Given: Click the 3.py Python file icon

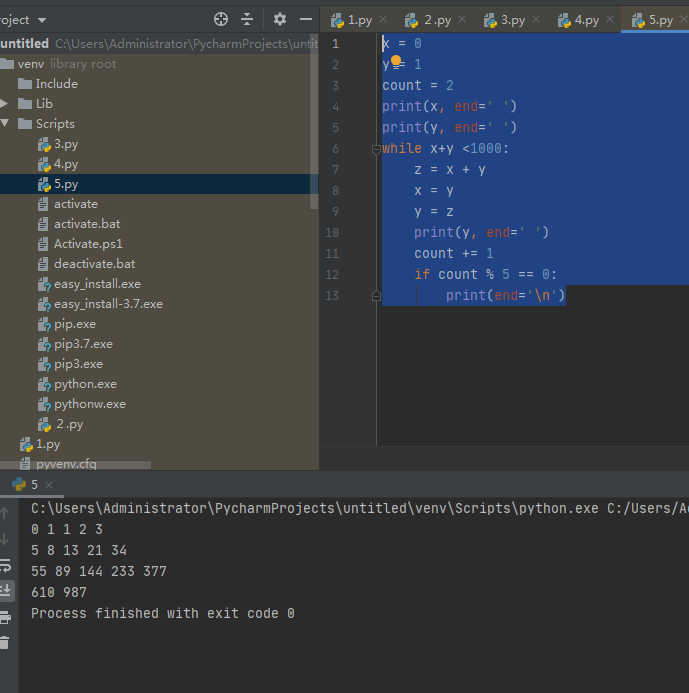Looking at the screenshot, I should pyautogui.click(x=44, y=145).
